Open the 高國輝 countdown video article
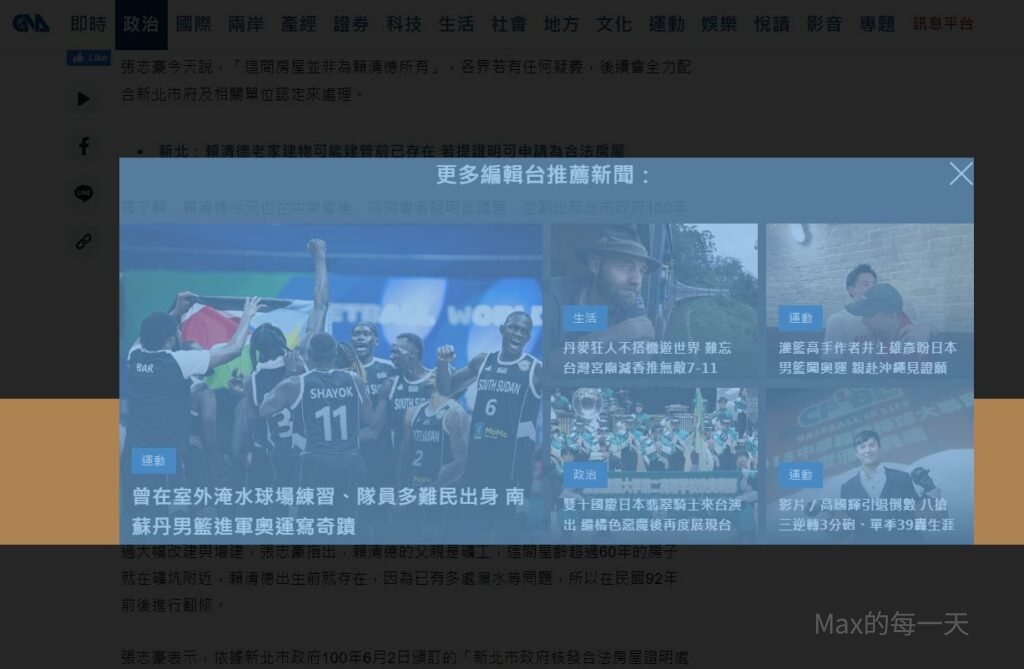 tap(867, 515)
